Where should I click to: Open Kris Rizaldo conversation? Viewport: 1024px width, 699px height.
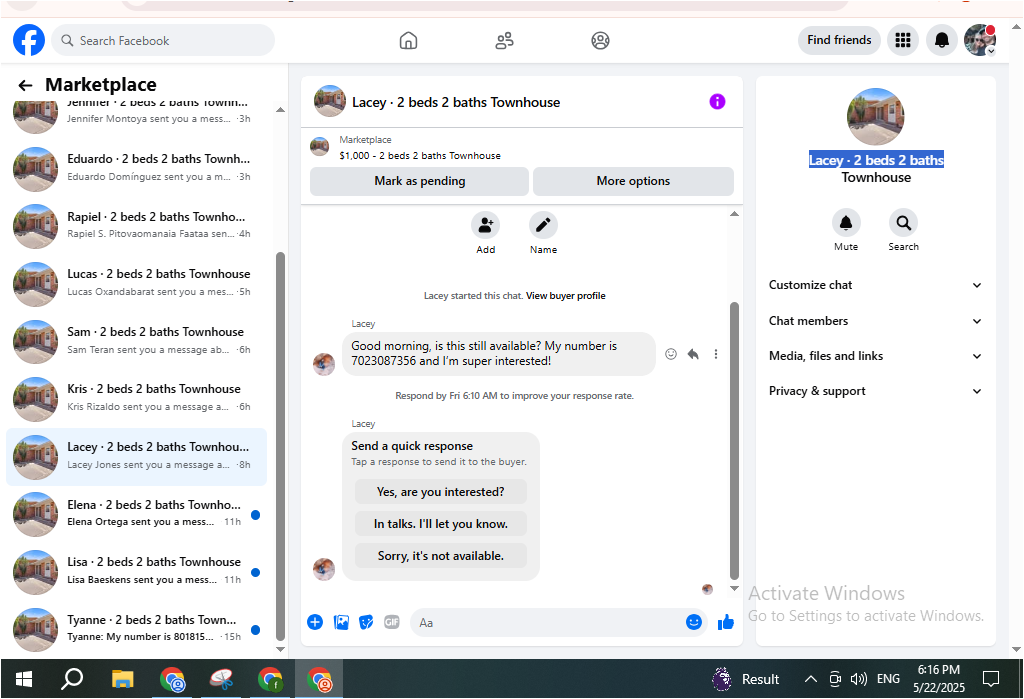(x=136, y=398)
